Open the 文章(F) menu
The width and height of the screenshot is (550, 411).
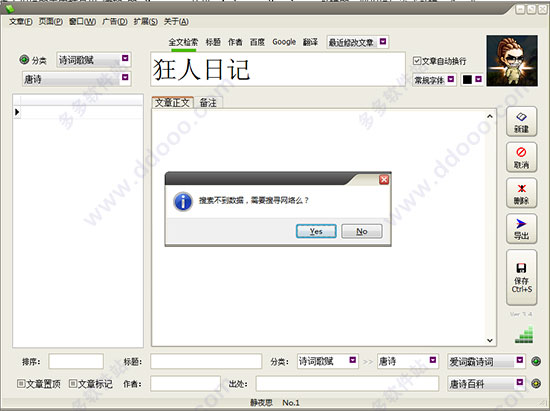coord(21,22)
